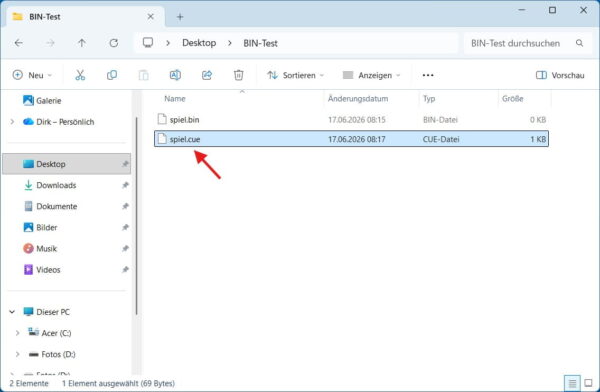The width and height of the screenshot is (600, 392).
Task: Unpin Bilder using its pin icon
Action: coord(125,227)
